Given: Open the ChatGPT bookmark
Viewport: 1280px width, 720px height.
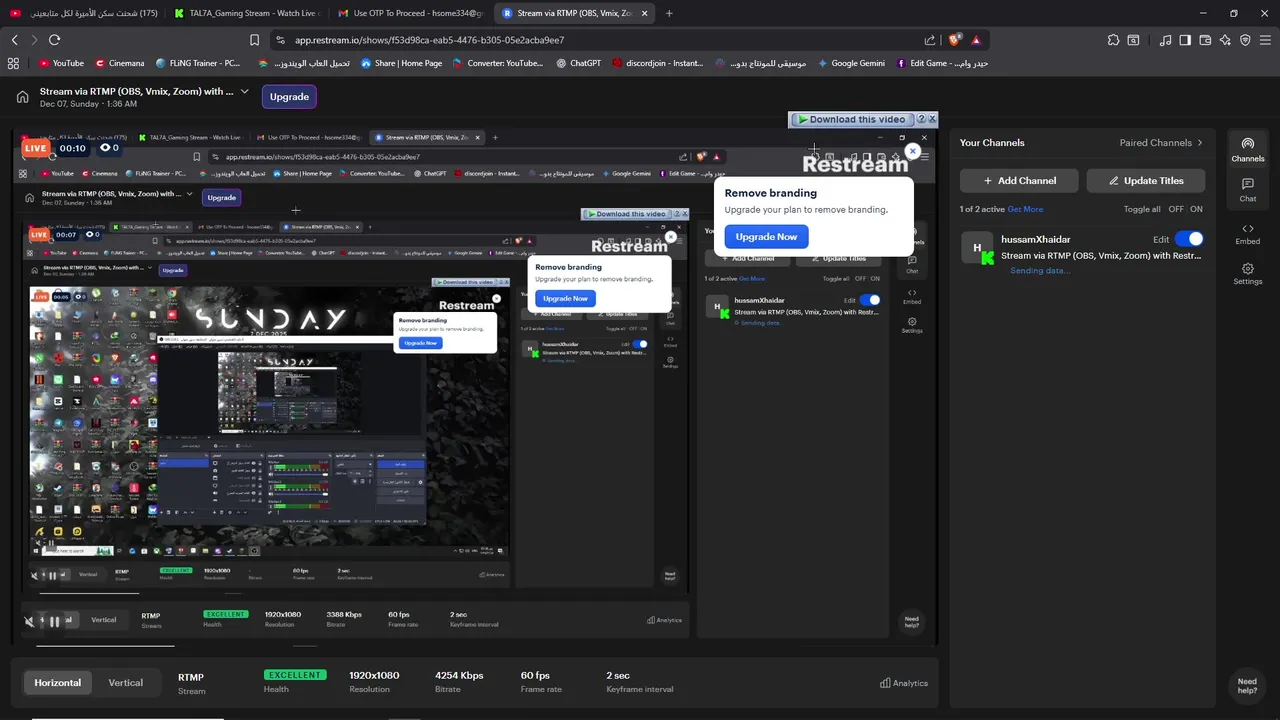Looking at the screenshot, I should coord(578,63).
